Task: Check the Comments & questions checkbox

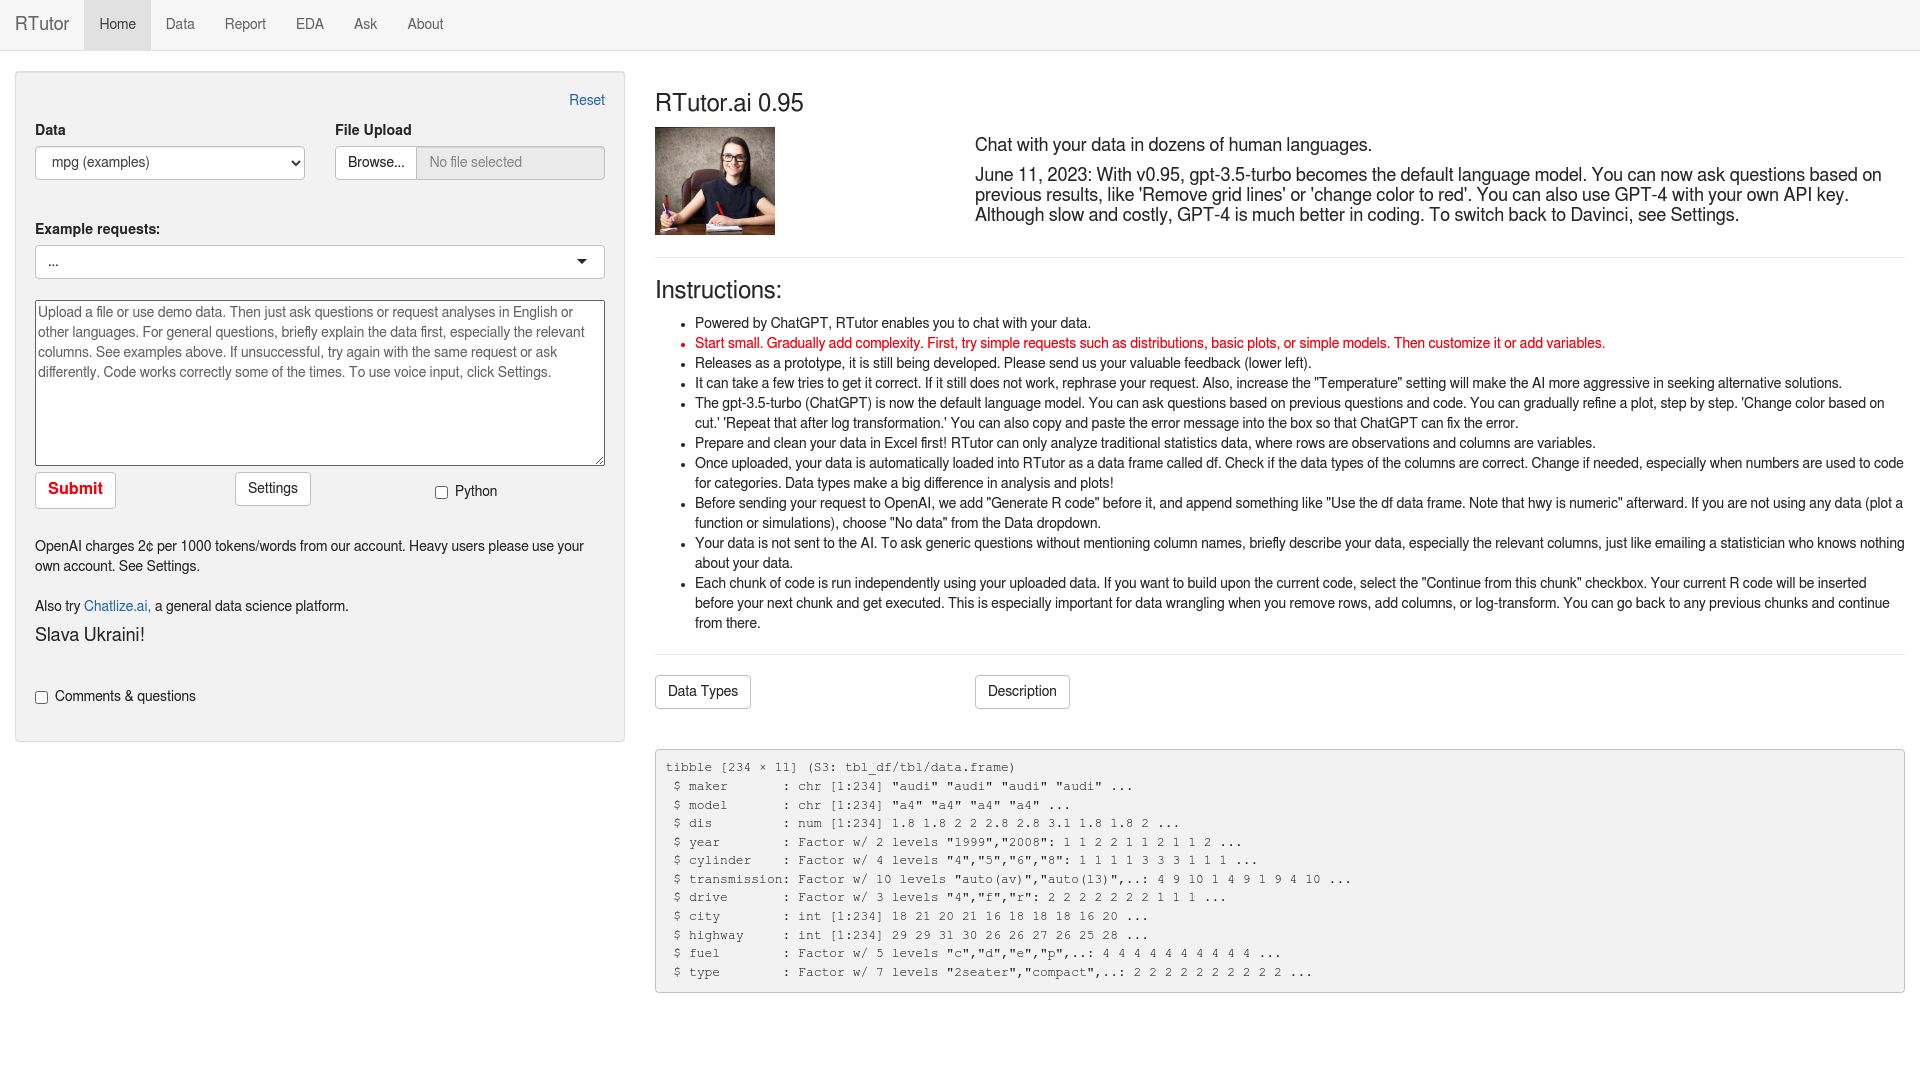Action: pyautogui.click(x=42, y=697)
